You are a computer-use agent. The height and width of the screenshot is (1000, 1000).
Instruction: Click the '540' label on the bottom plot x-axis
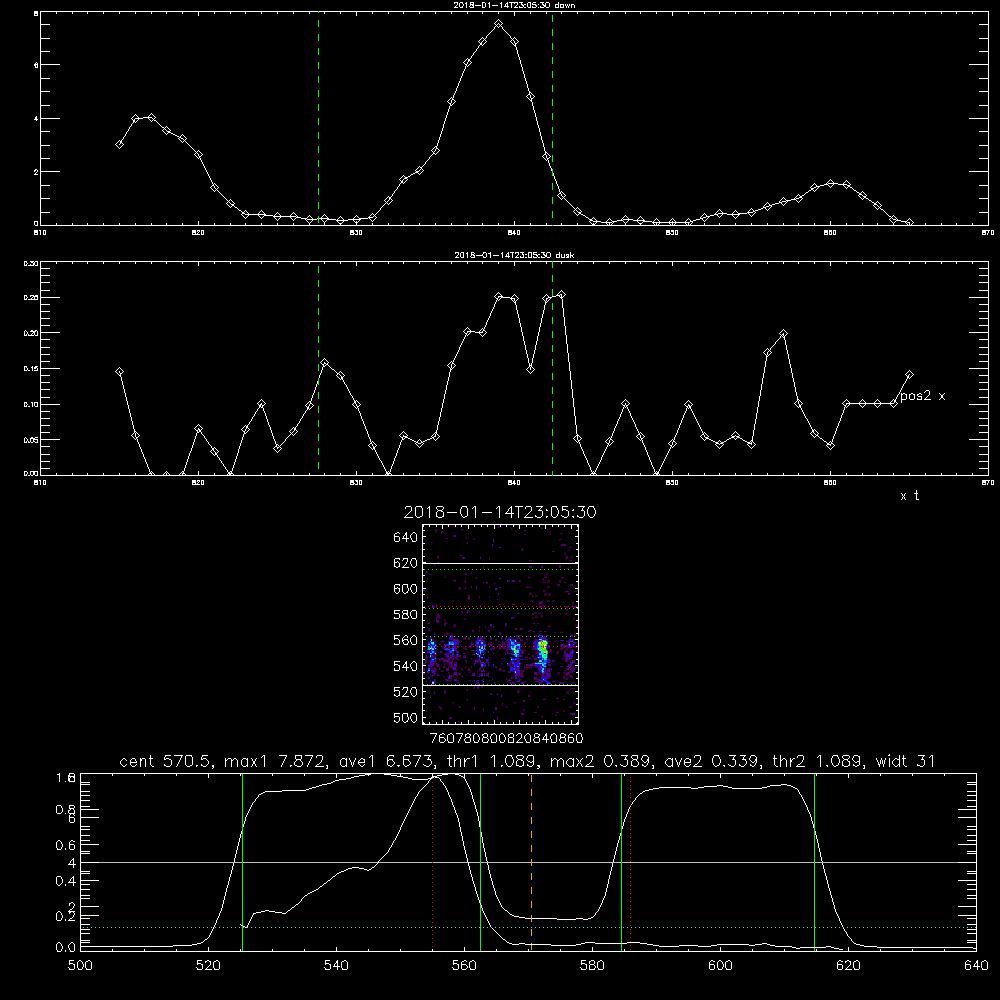pos(336,966)
